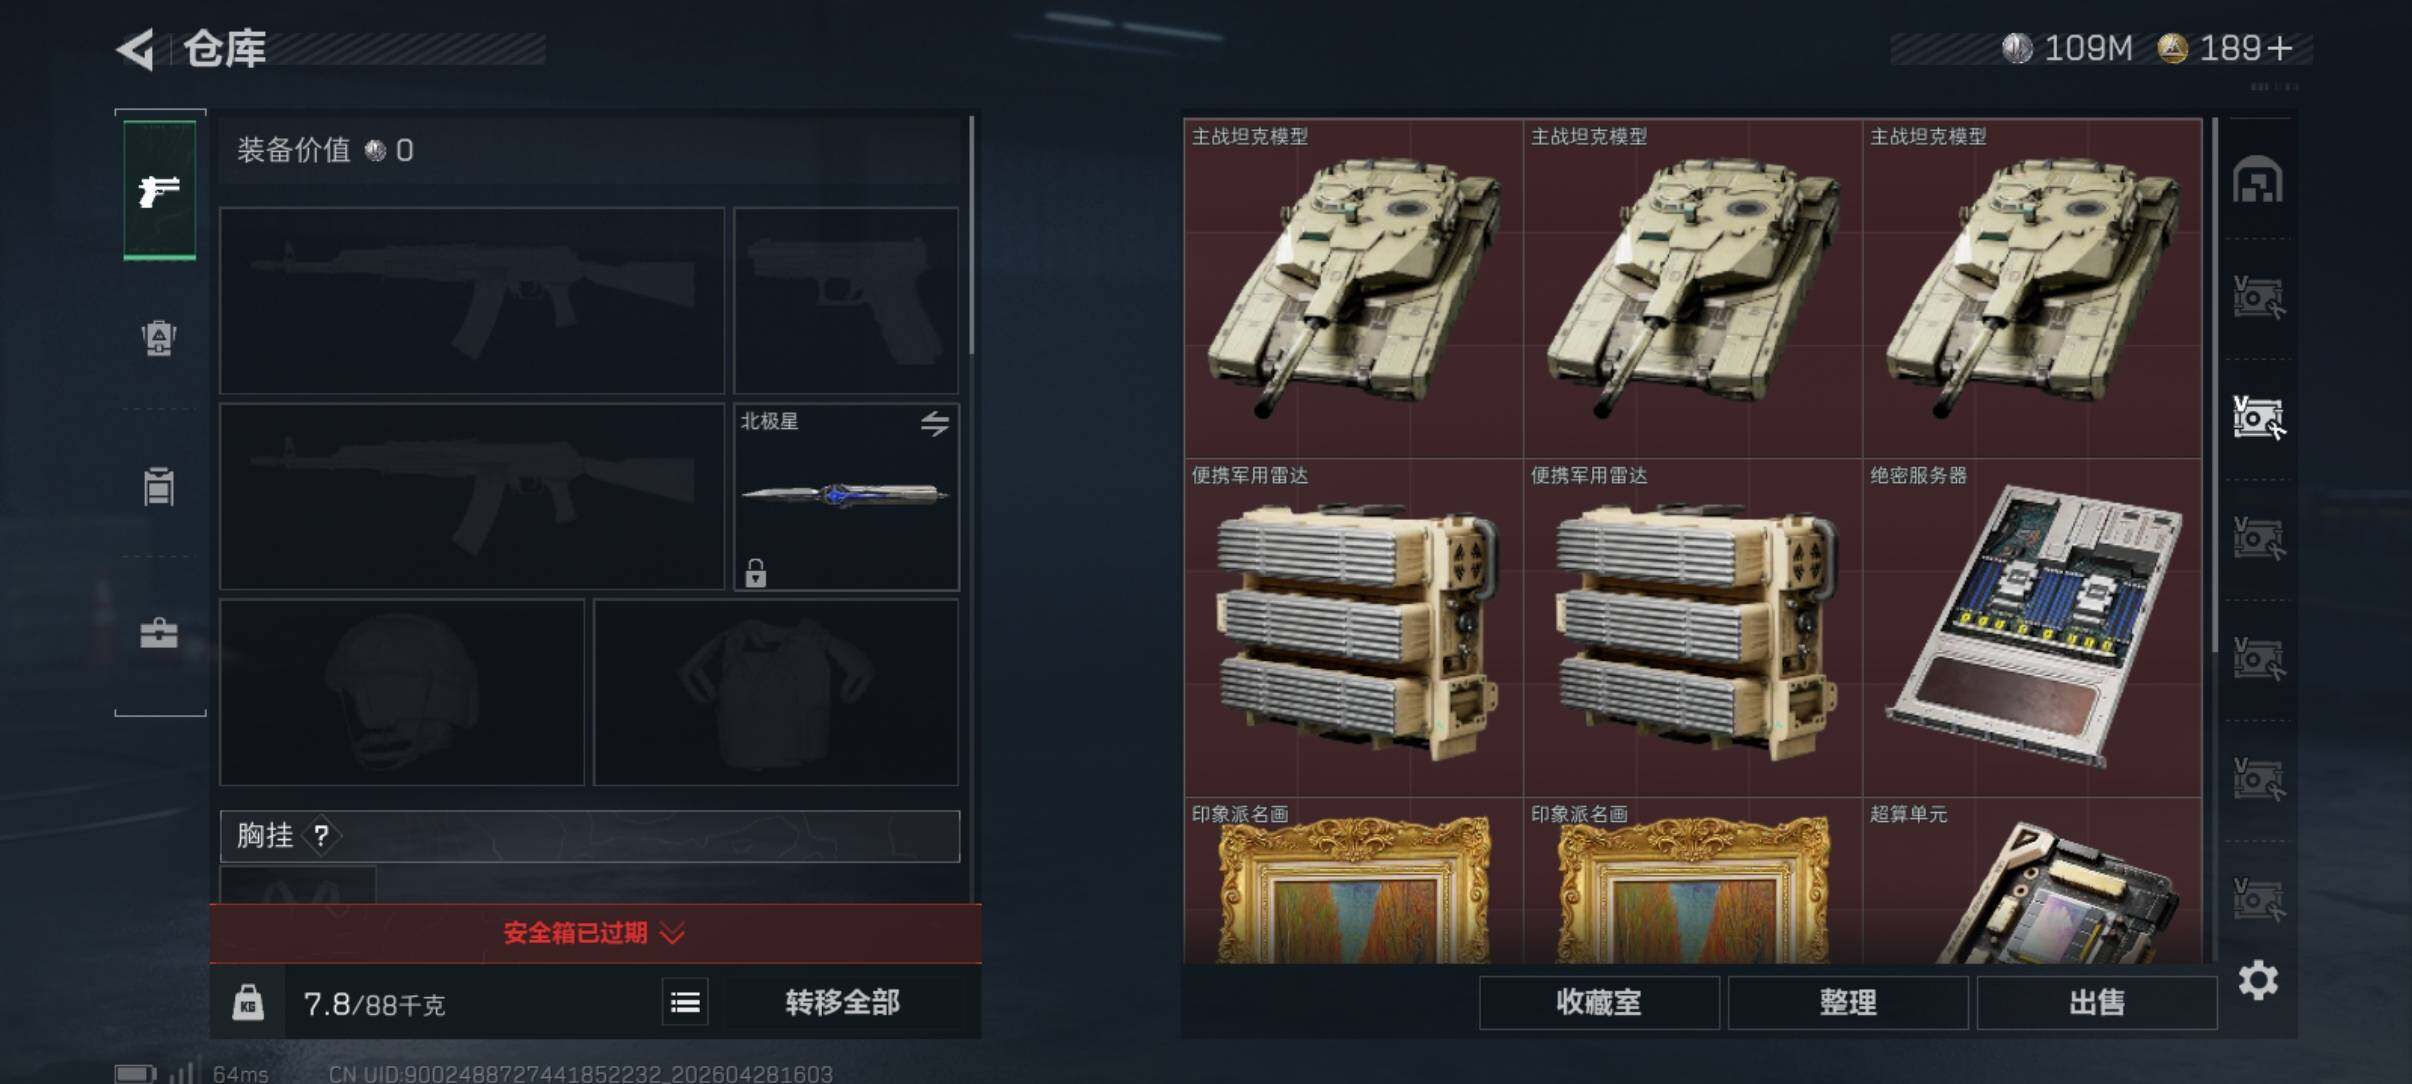Open the 胸挂 question mark help
Screen dimensions: 2412x1084
(321, 836)
